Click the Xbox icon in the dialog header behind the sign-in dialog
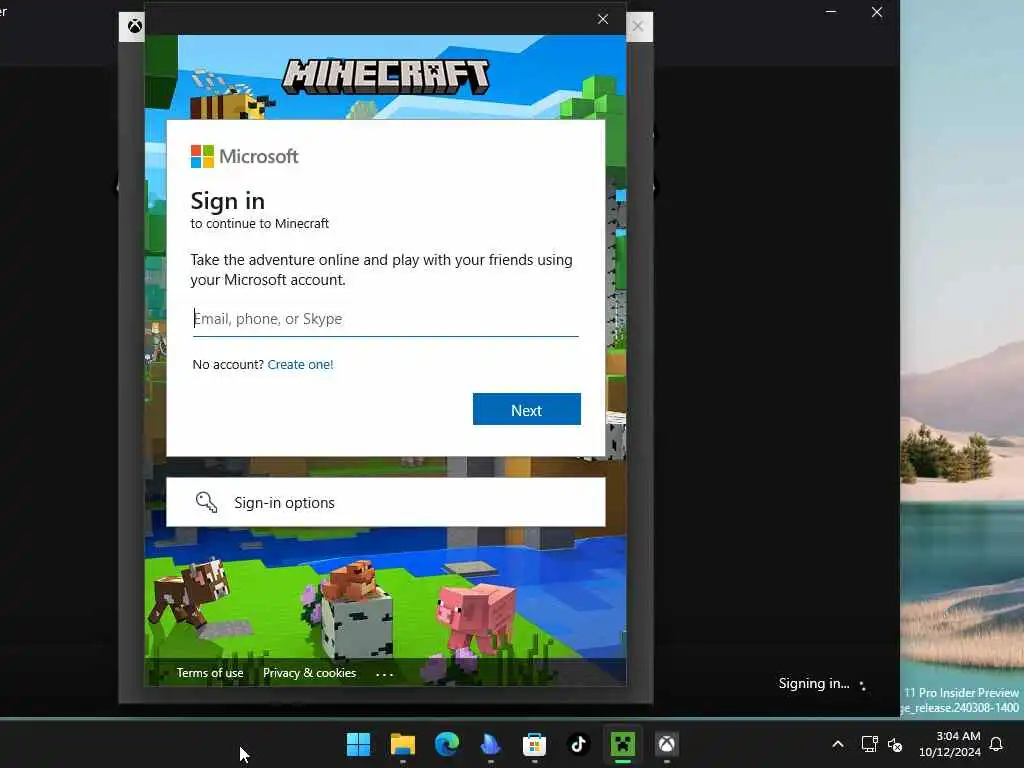 135,26
